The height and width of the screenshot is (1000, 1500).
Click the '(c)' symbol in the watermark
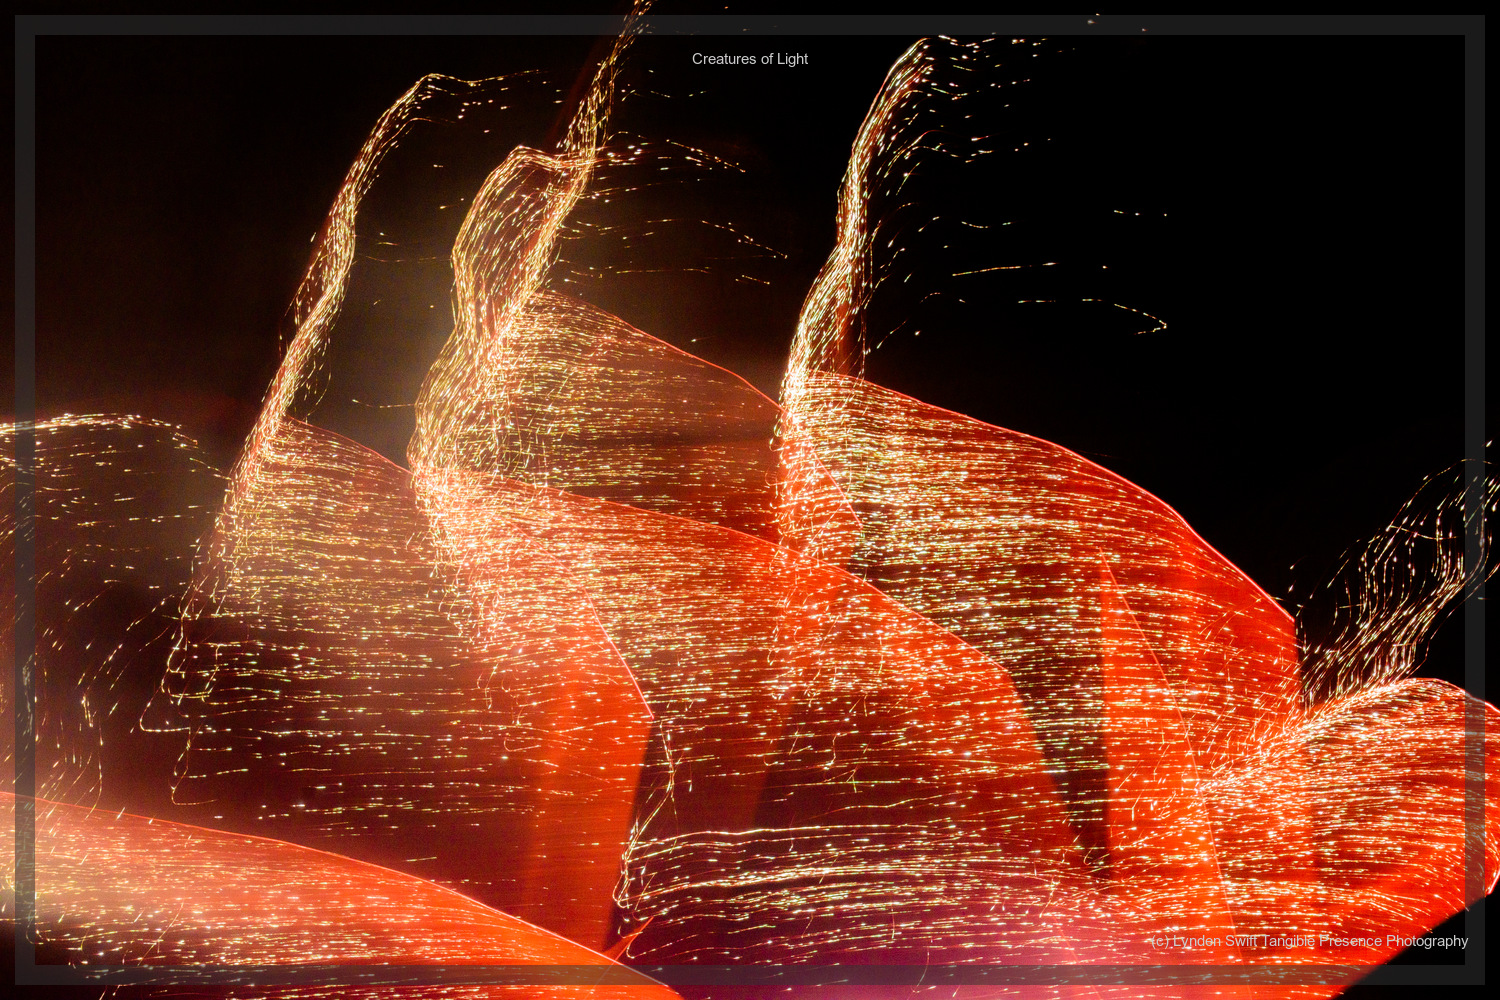[1160, 941]
